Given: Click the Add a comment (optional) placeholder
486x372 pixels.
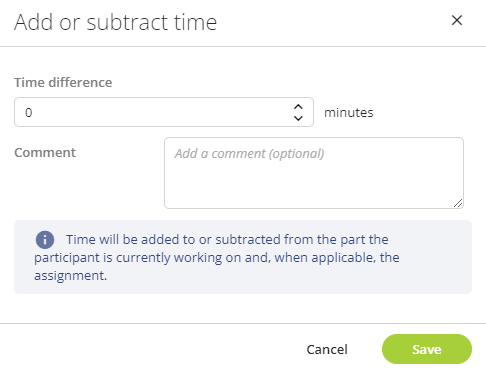Looking at the screenshot, I should [x=249, y=154].
